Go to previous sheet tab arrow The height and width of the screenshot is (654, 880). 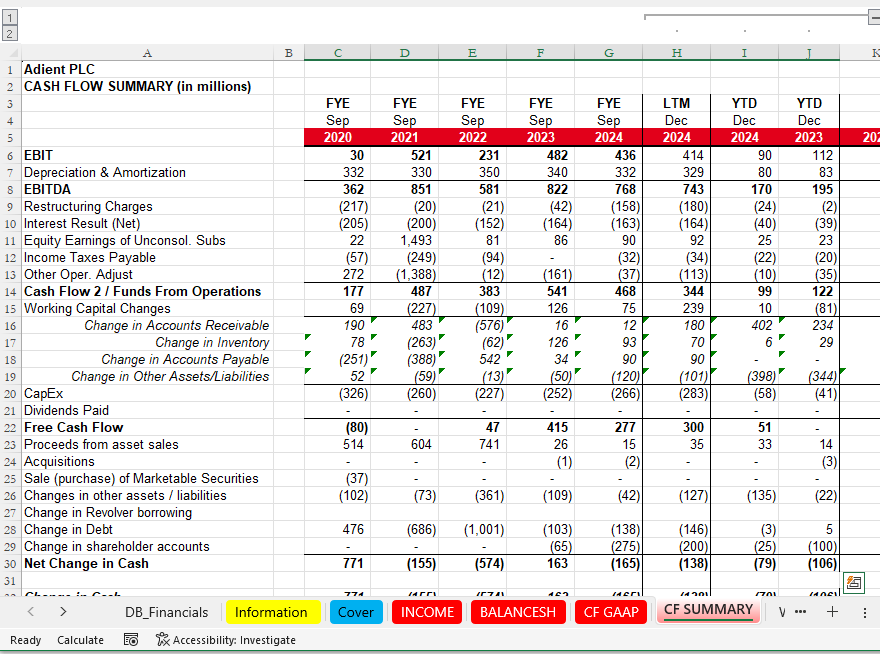click(x=31, y=611)
